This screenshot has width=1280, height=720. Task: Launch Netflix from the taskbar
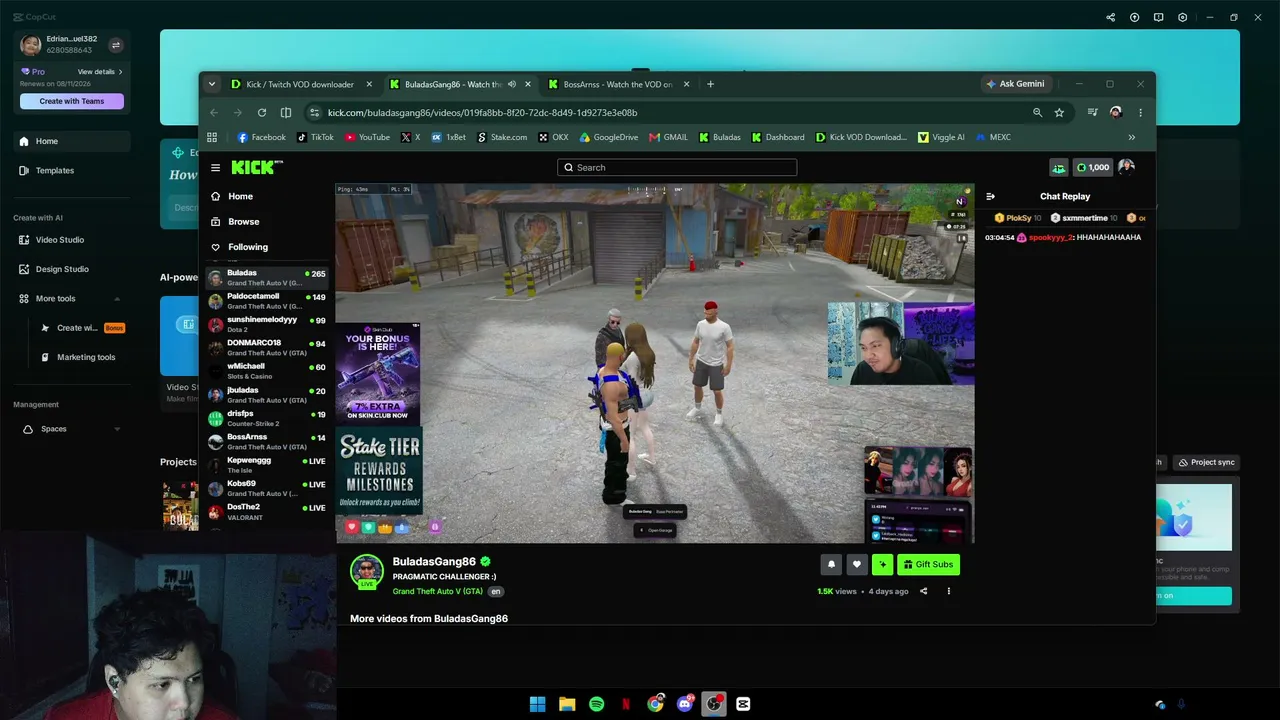coord(626,704)
